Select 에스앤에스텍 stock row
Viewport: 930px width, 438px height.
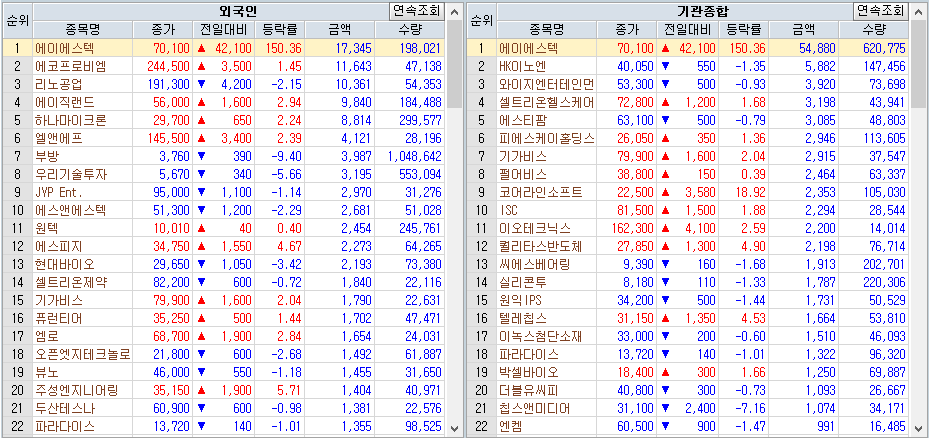click(224, 210)
